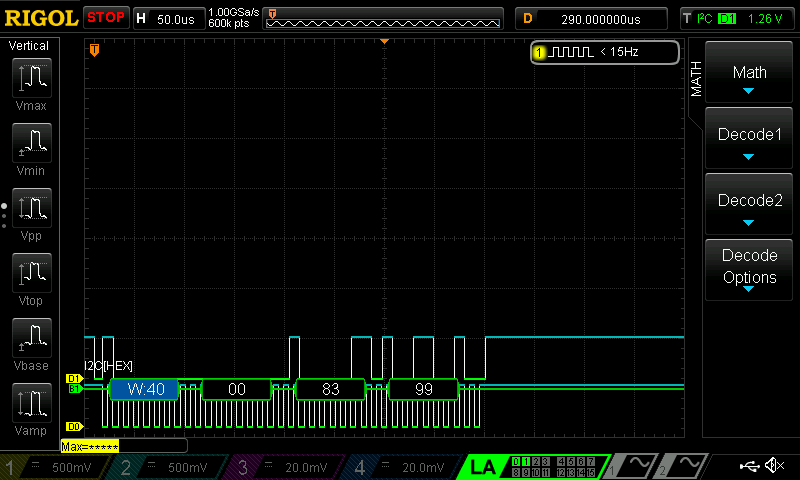Screen dimensions: 800x480
Task: Click the D0 digital channel label
Action: (74, 426)
